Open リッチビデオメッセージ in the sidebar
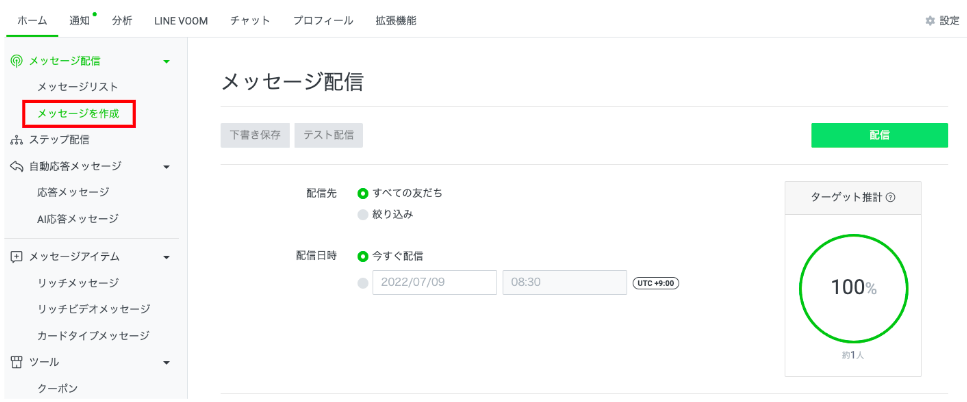Screen dimensions: 967x402 coord(94,309)
